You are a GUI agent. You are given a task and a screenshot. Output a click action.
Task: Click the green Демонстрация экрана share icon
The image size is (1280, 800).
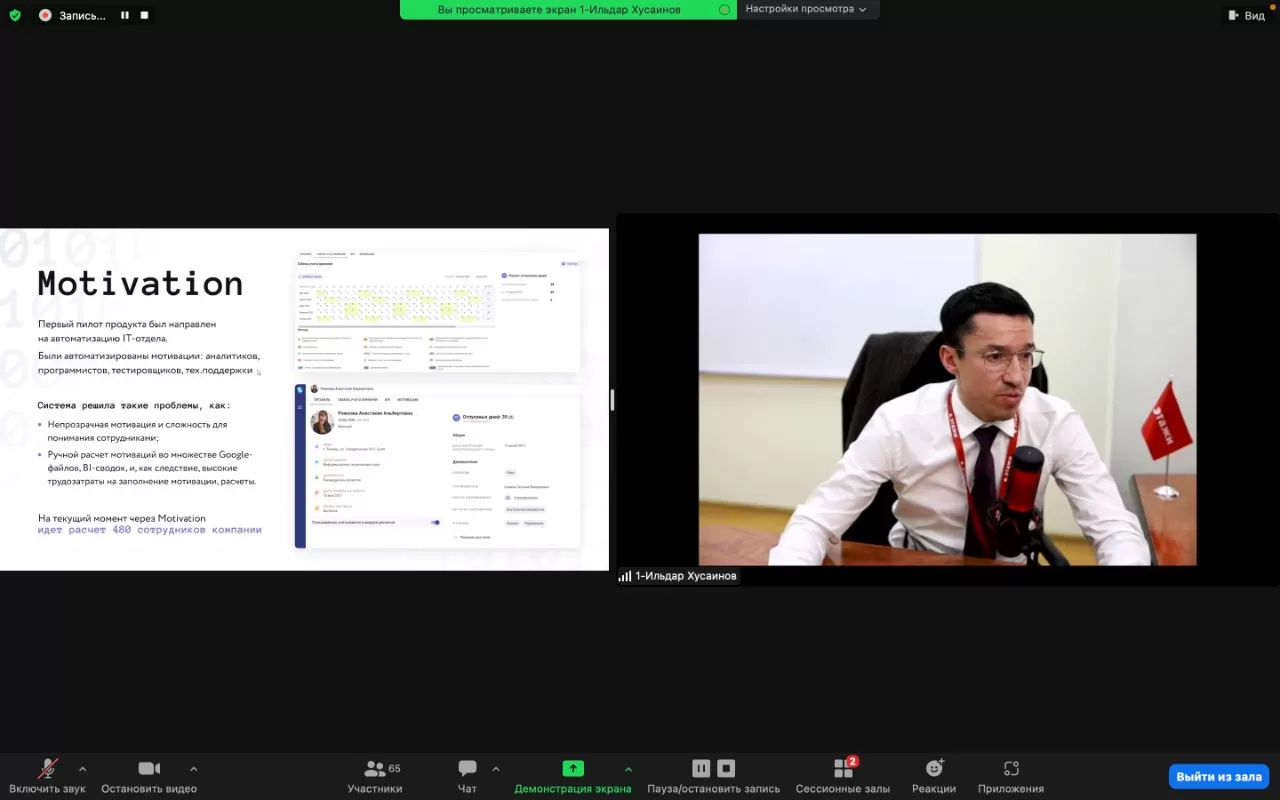(573, 768)
